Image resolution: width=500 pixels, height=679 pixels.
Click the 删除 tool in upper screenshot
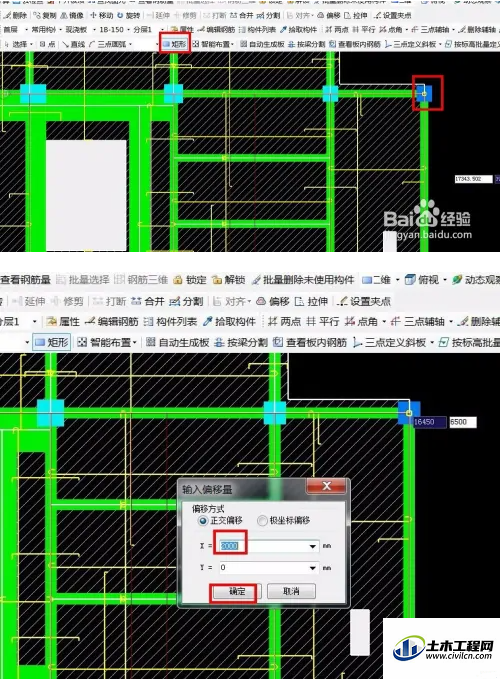(15, 16)
